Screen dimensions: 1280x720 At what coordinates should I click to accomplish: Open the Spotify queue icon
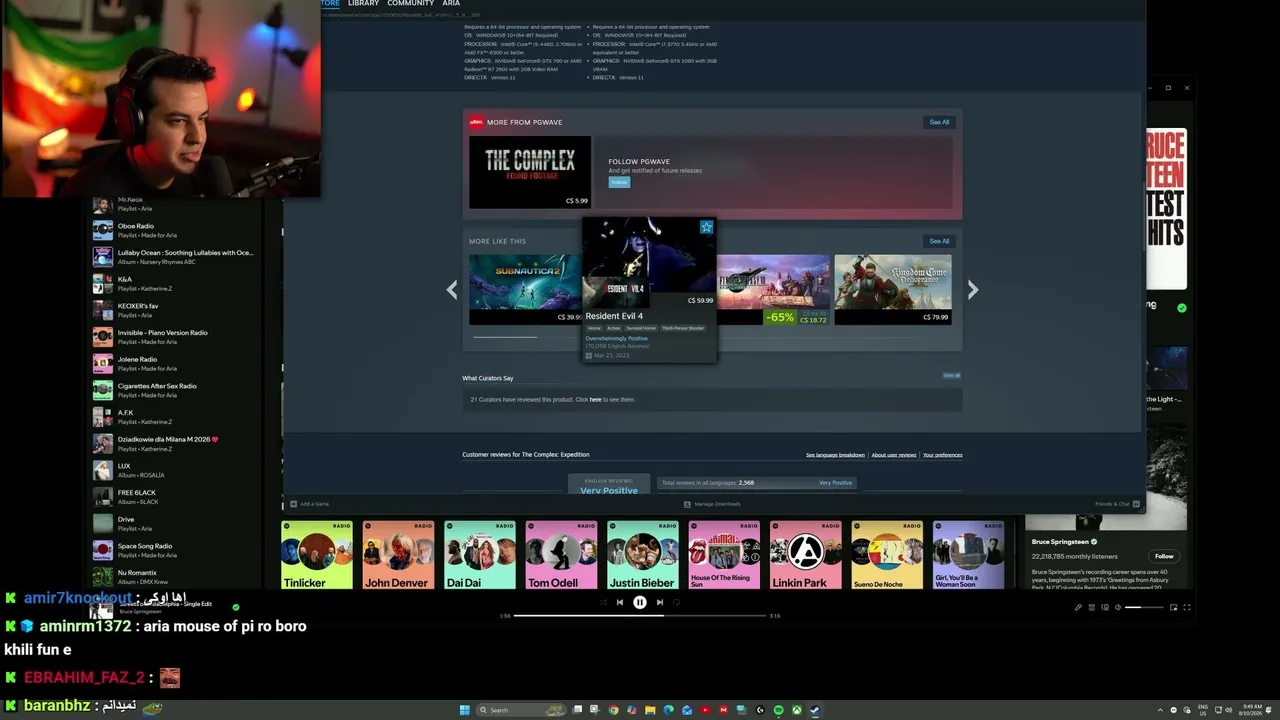coord(1092,607)
